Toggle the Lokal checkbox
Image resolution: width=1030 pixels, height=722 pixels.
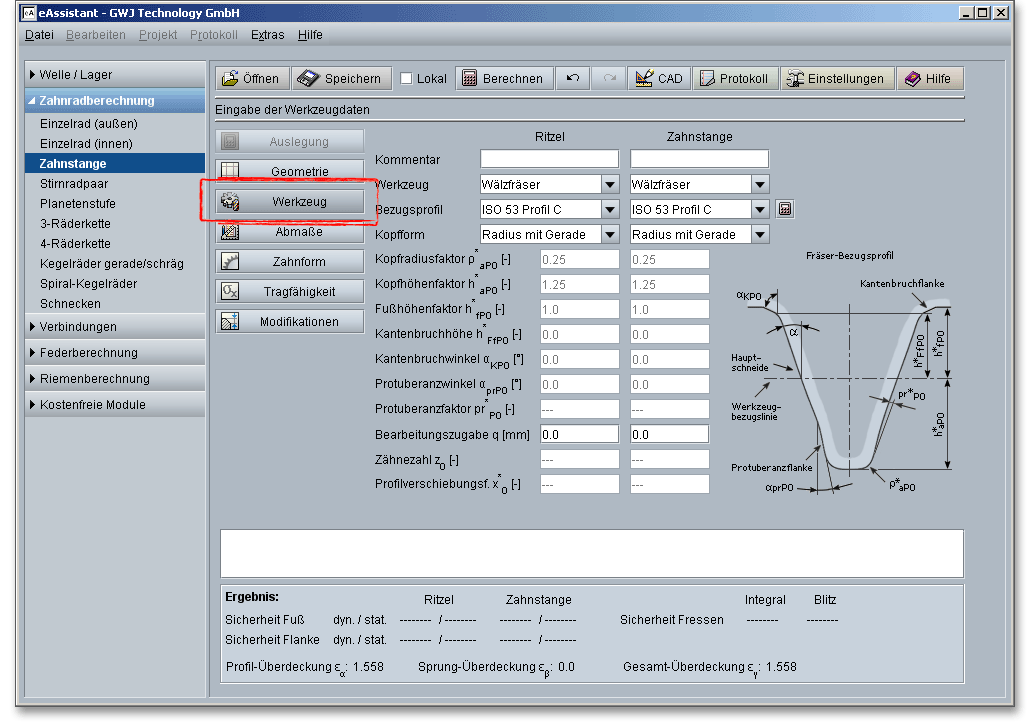coord(407,79)
